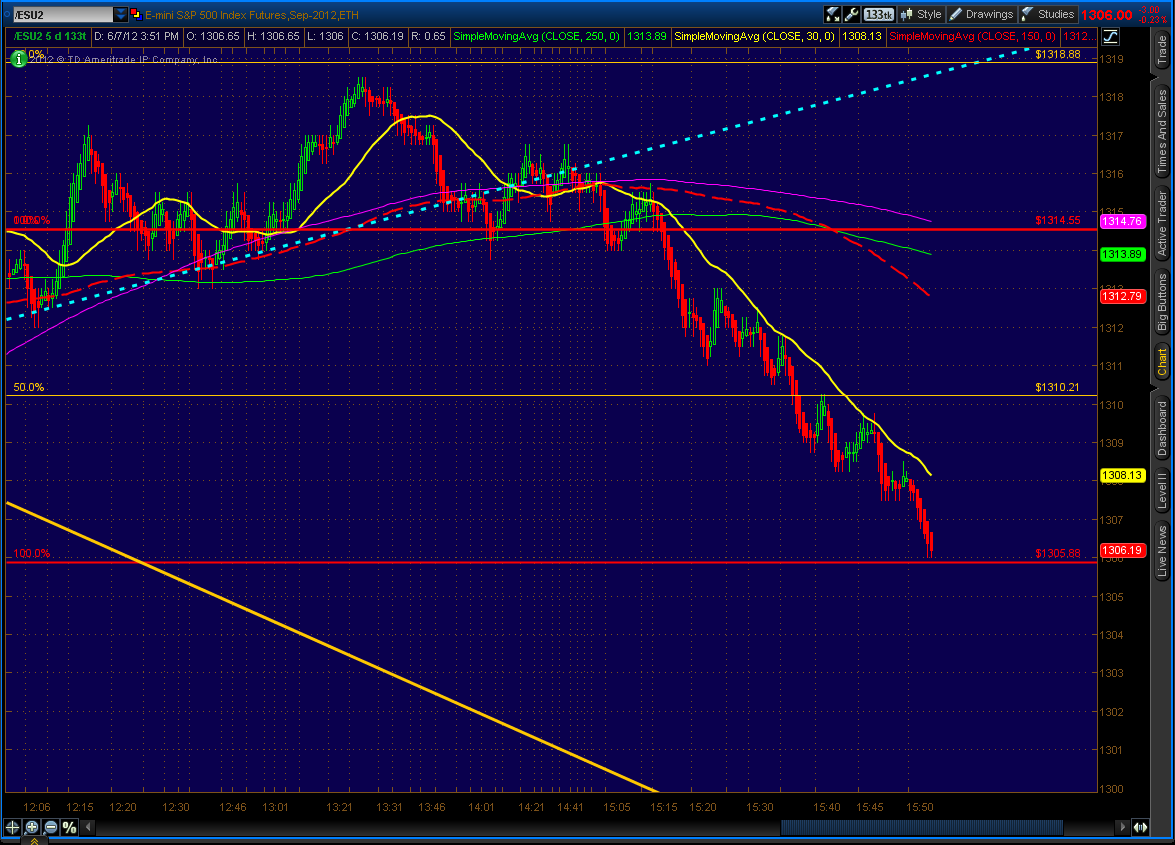Image resolution: width=1175 pixels, height=845 pixels.
Task: Click the 30 SMA value 1308.13 in header
Action: (x=862, y=36)
